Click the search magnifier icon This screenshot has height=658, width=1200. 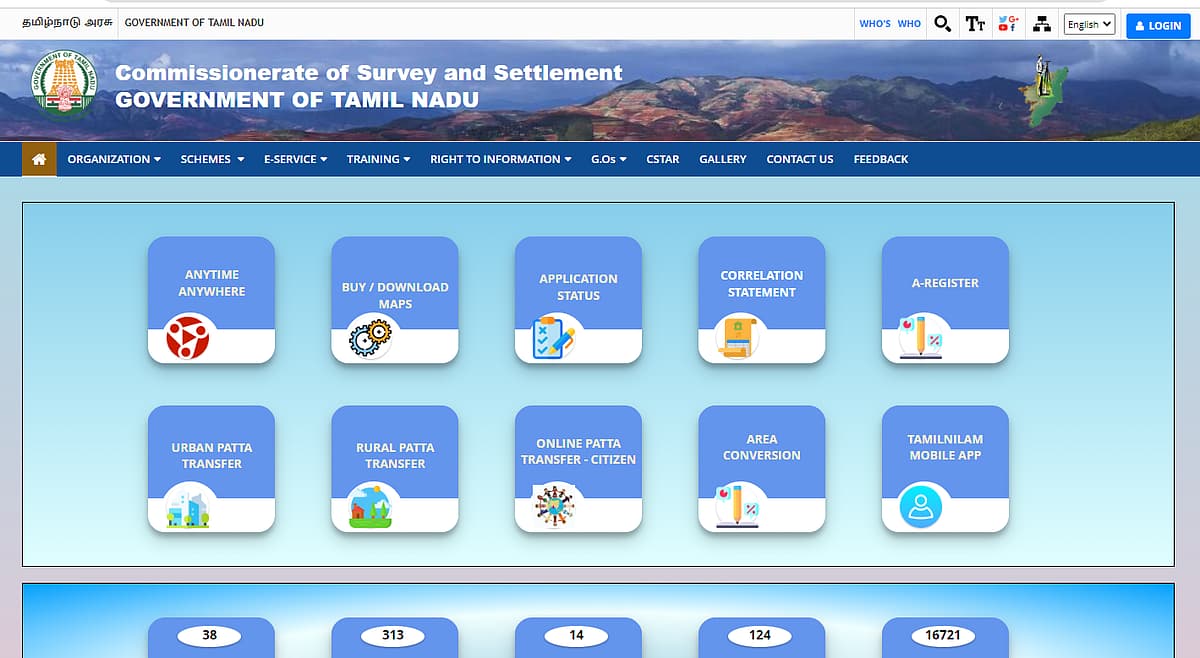941,23
